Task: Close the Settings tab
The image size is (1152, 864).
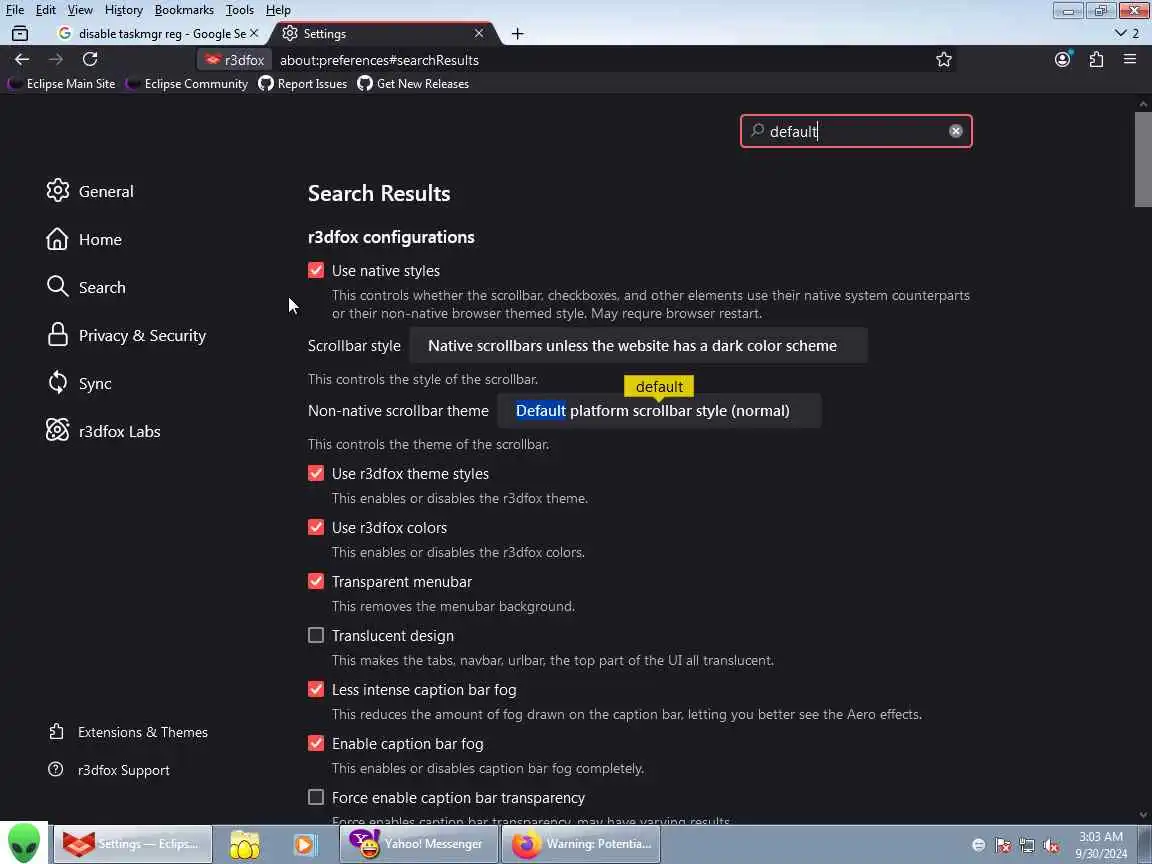Action: coord(479,33)
